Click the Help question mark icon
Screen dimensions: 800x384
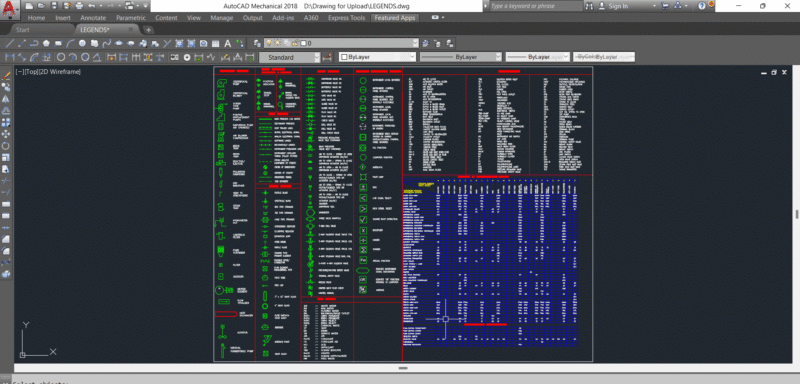click(702, 6)
